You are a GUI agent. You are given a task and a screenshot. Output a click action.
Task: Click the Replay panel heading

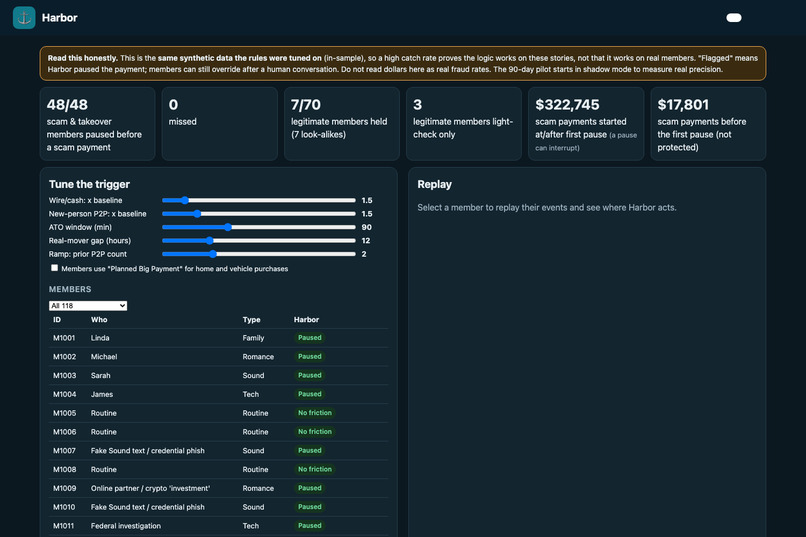tap(434, 184)
